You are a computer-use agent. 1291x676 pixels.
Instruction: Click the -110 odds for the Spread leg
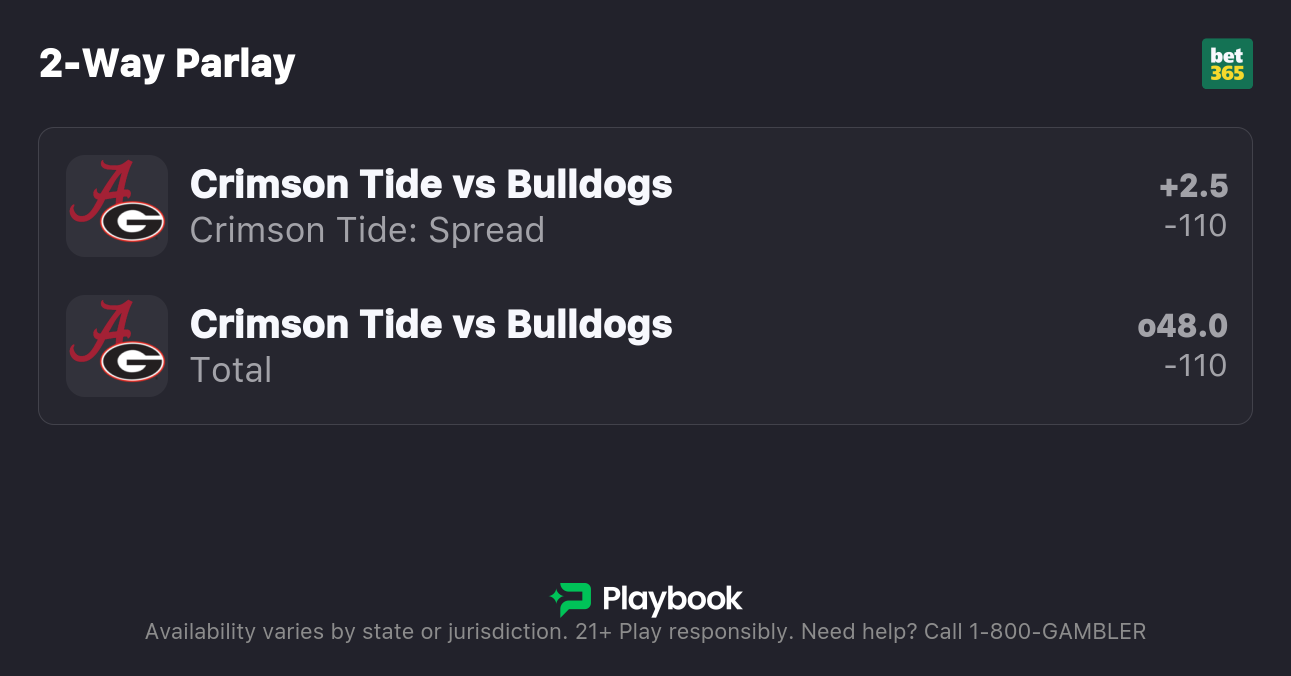[1195, 226]
